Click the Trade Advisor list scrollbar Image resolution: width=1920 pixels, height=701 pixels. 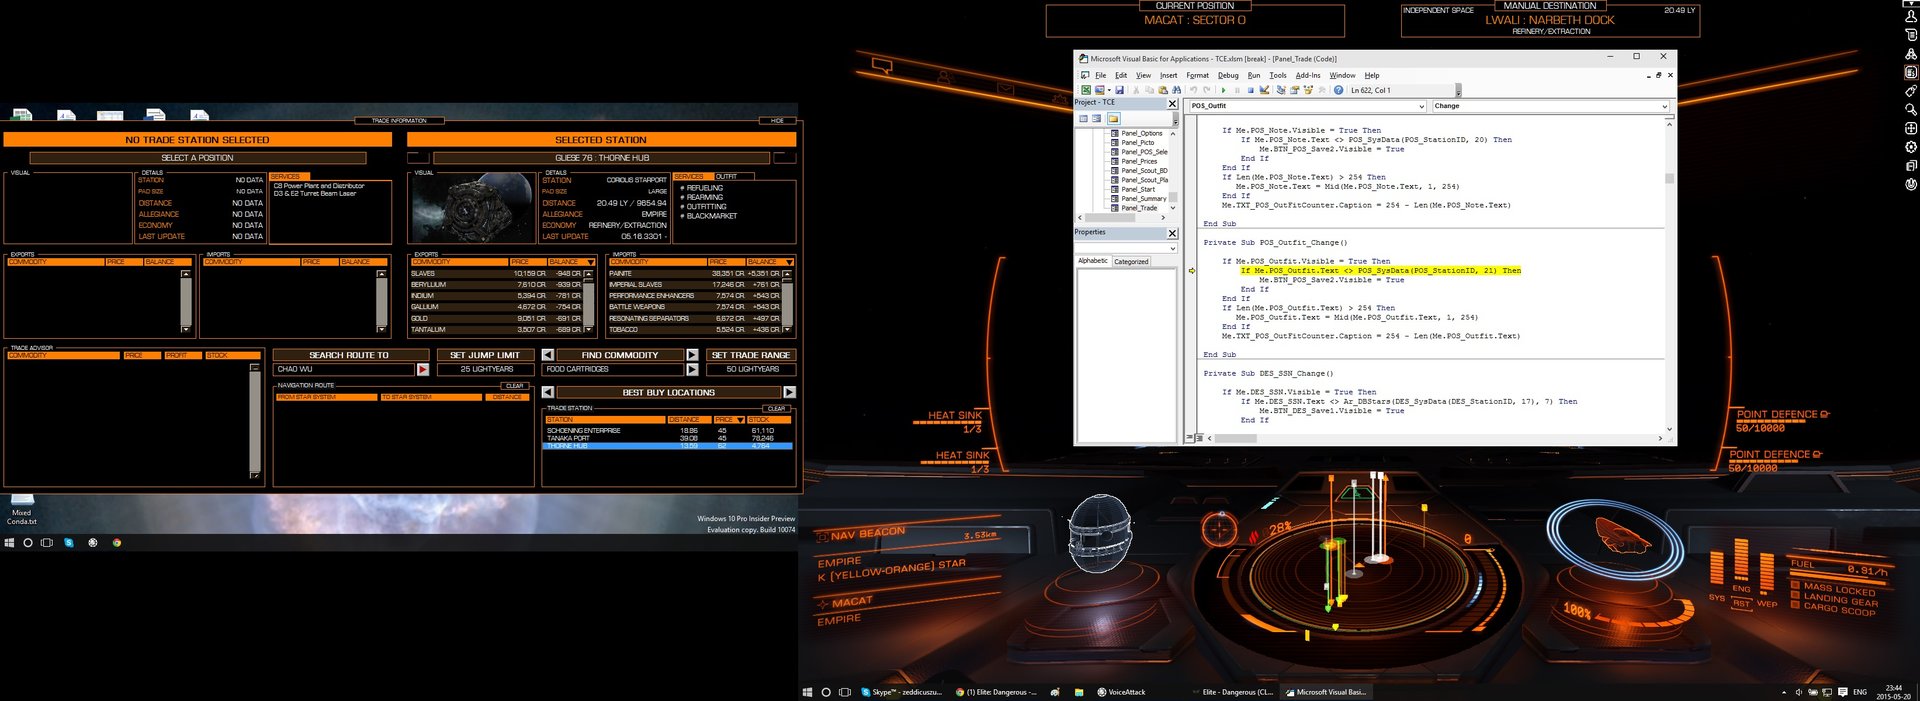coord(255,422)
